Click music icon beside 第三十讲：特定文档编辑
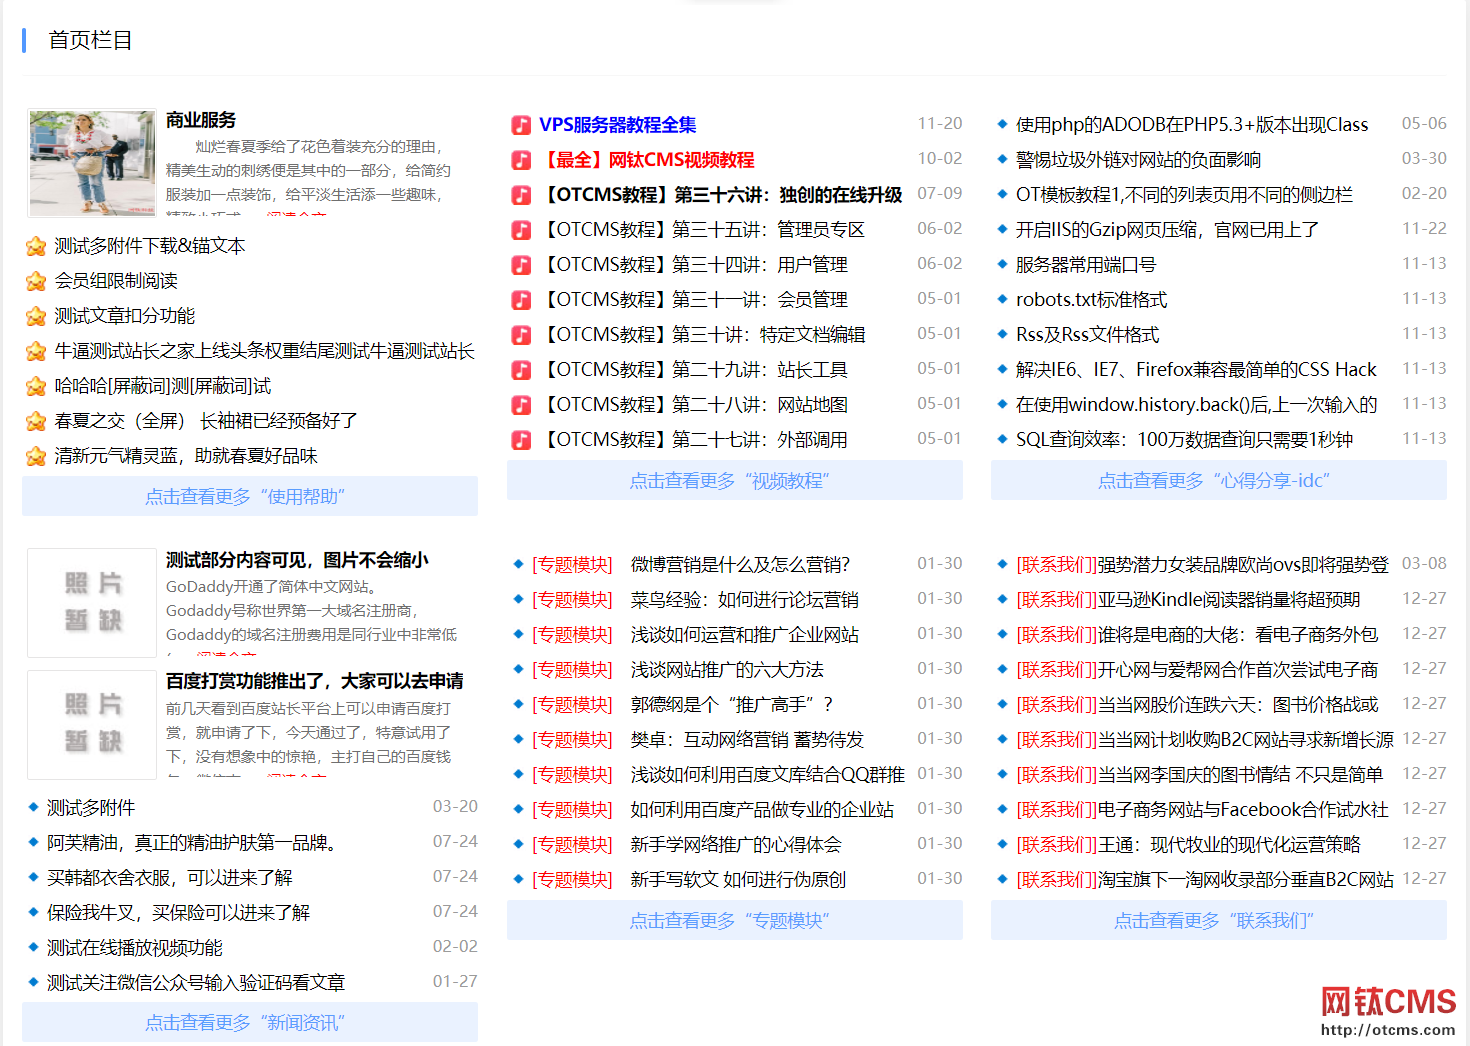 521,335
